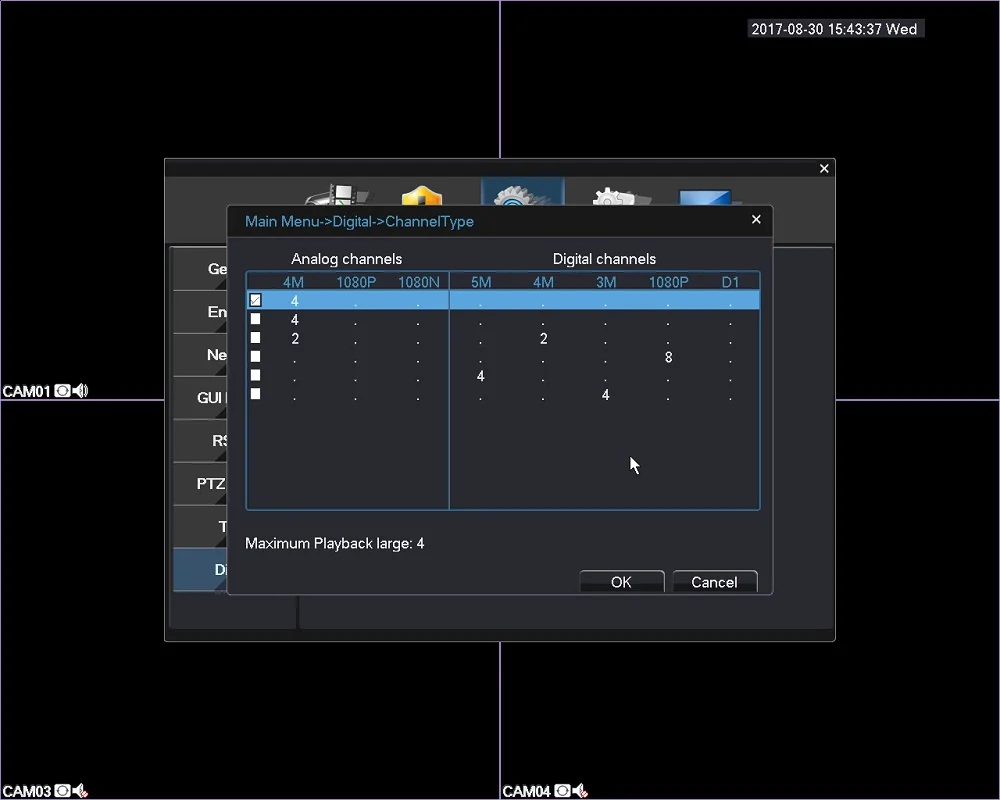
Task: Check the row with 2 analog and 2 digital 4M
Action: point(256,337)
